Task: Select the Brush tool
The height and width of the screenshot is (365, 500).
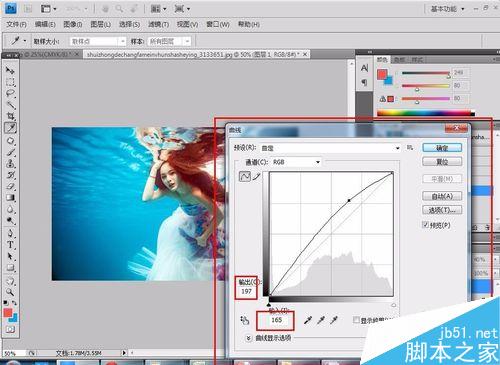Action: pyautogui.click(x=10, y=152)
